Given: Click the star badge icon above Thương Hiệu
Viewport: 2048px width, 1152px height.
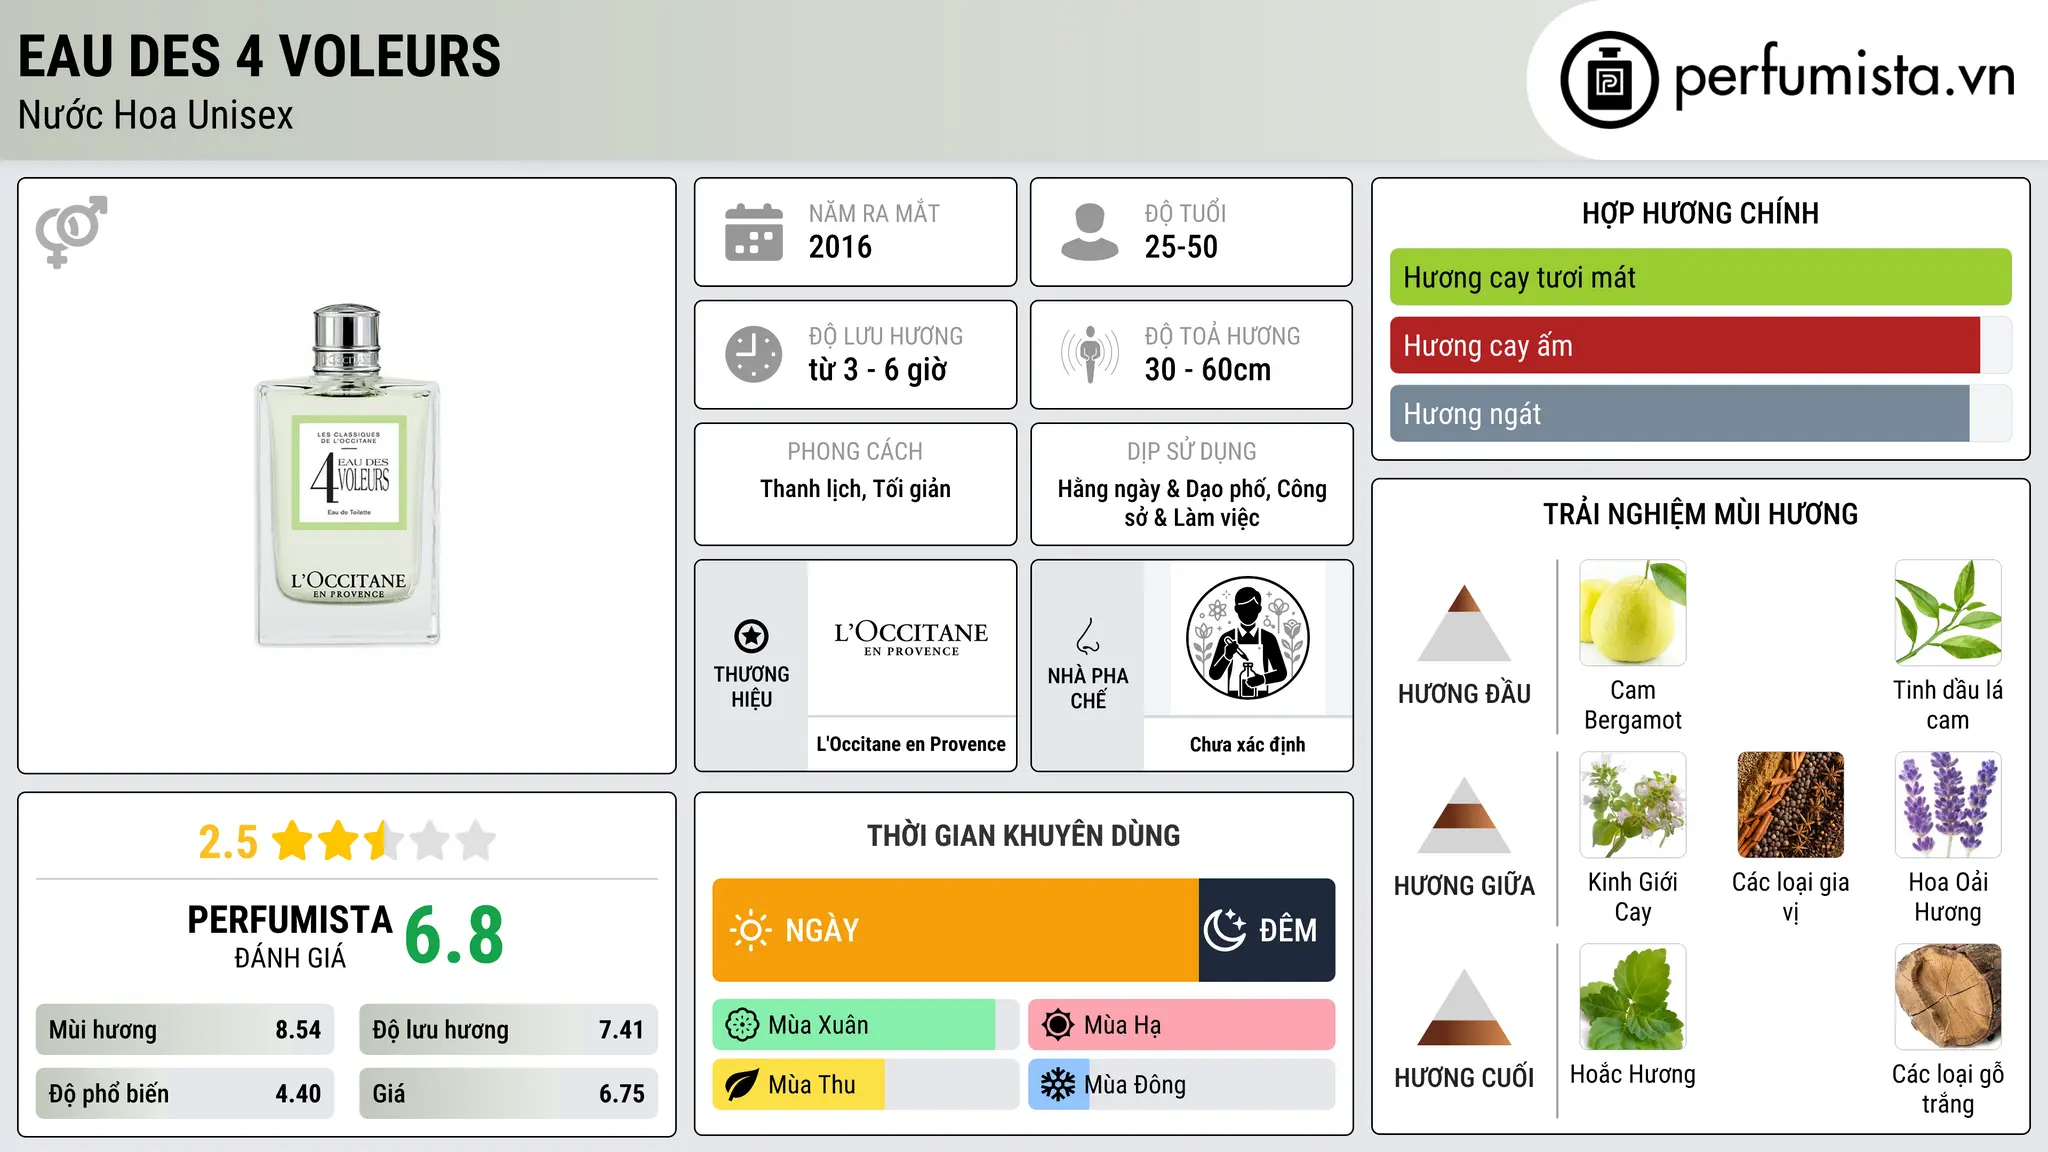Looking at the screenshot, I should tap(751, 636).
